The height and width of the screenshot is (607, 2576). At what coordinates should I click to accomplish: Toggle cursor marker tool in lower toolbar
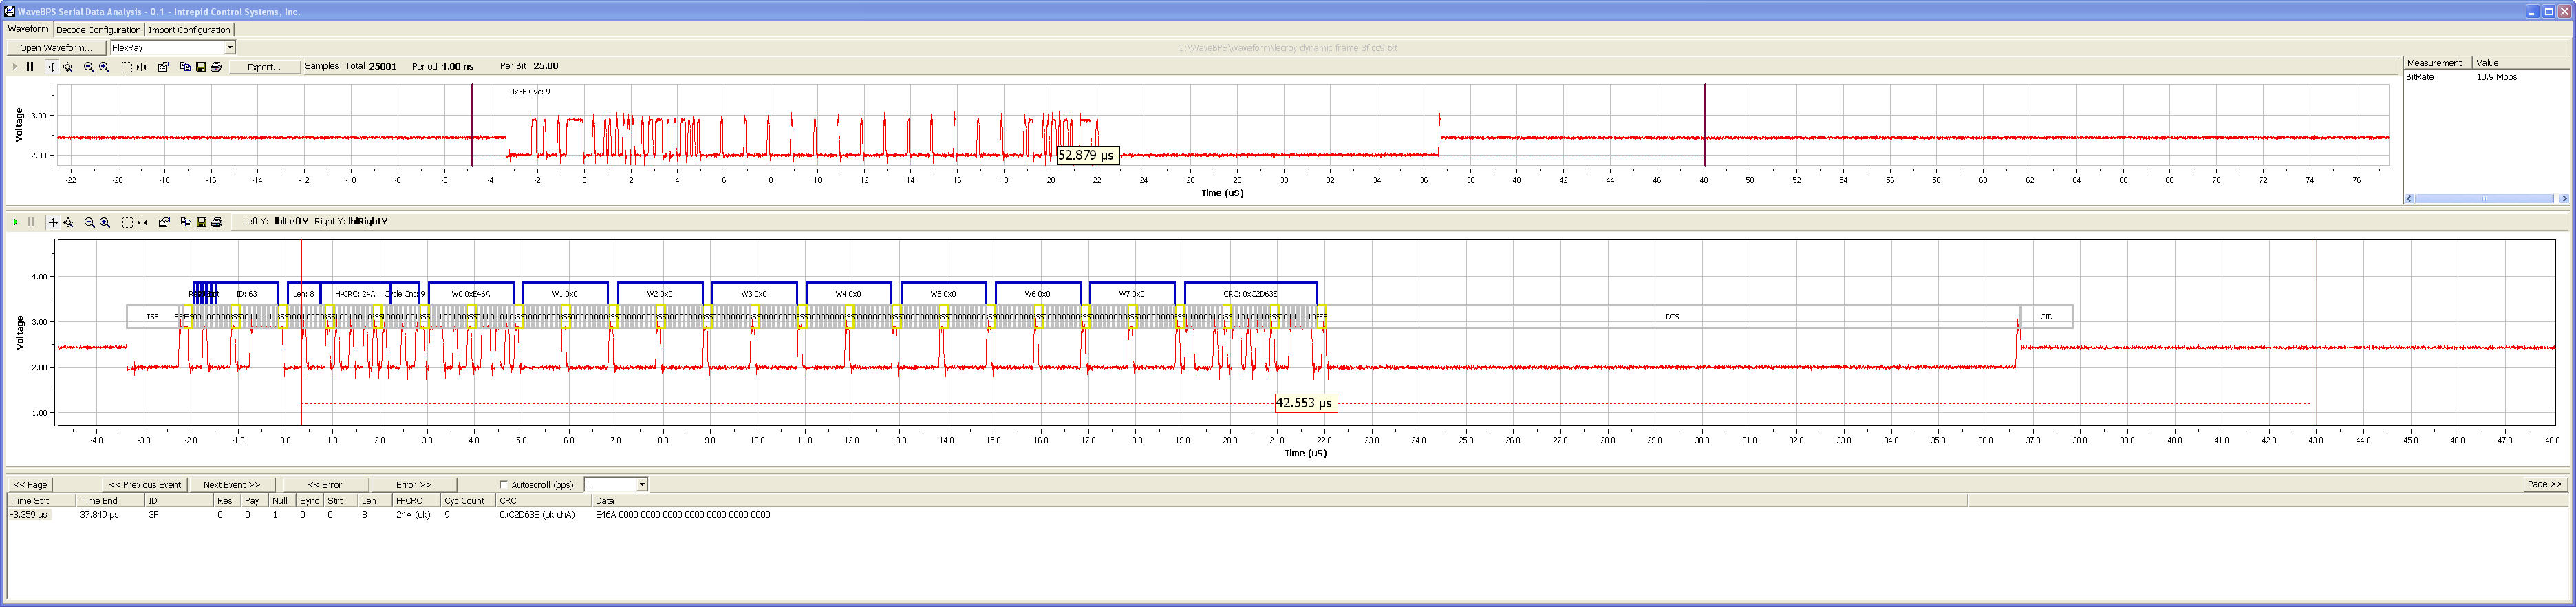tap(142, 222)
